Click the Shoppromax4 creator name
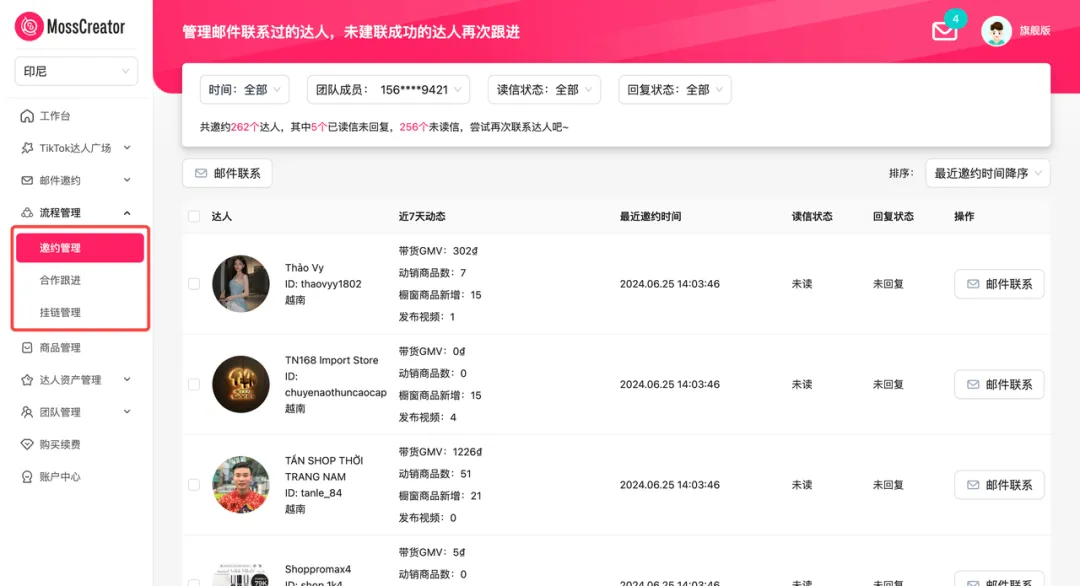 pos(318,569)
